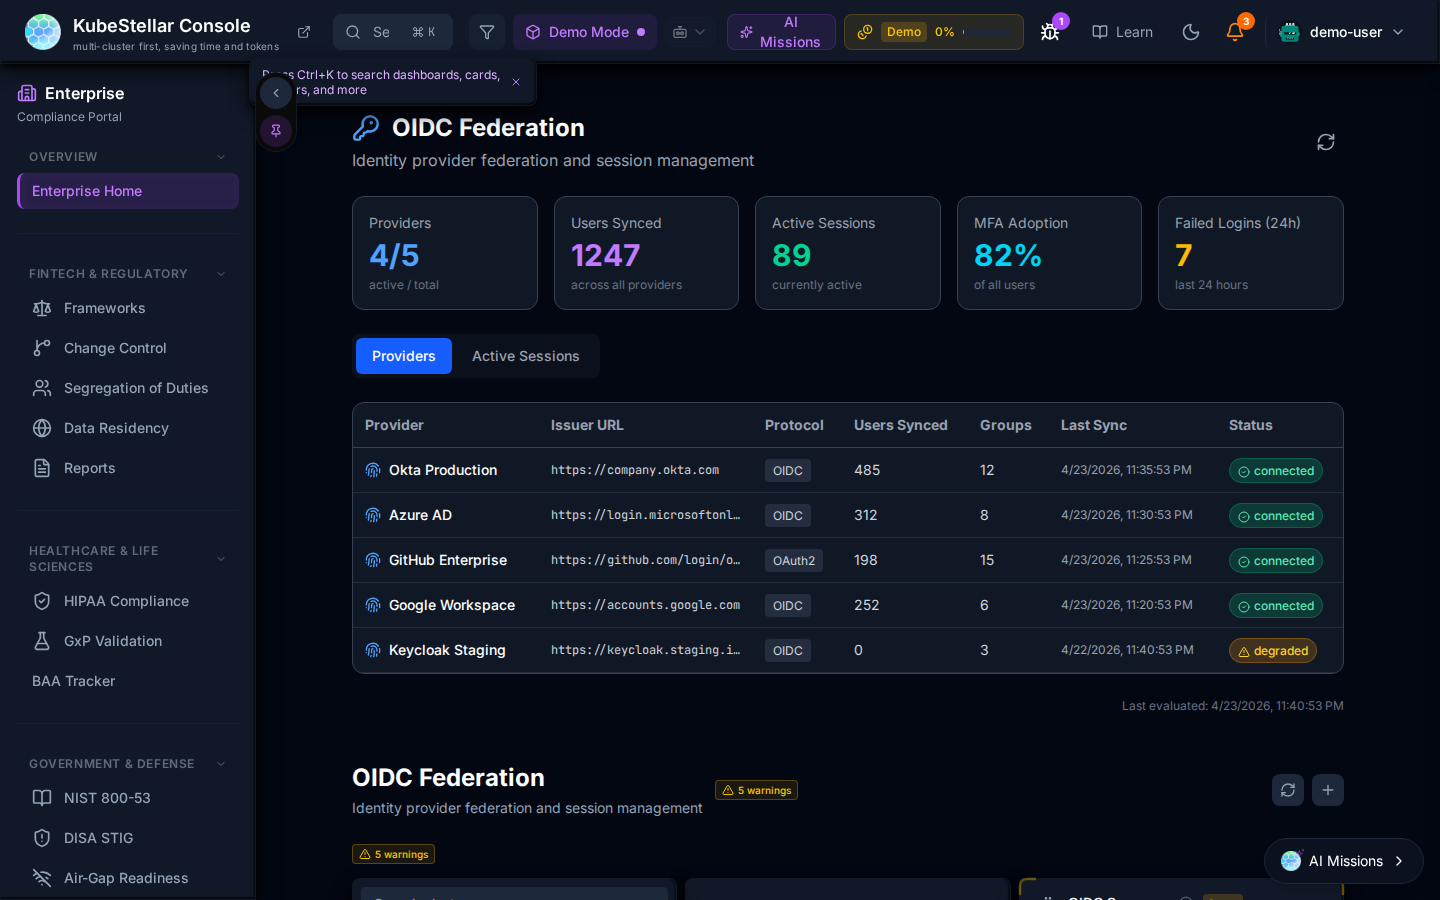Toggle dark mode moon icon

1191,32
